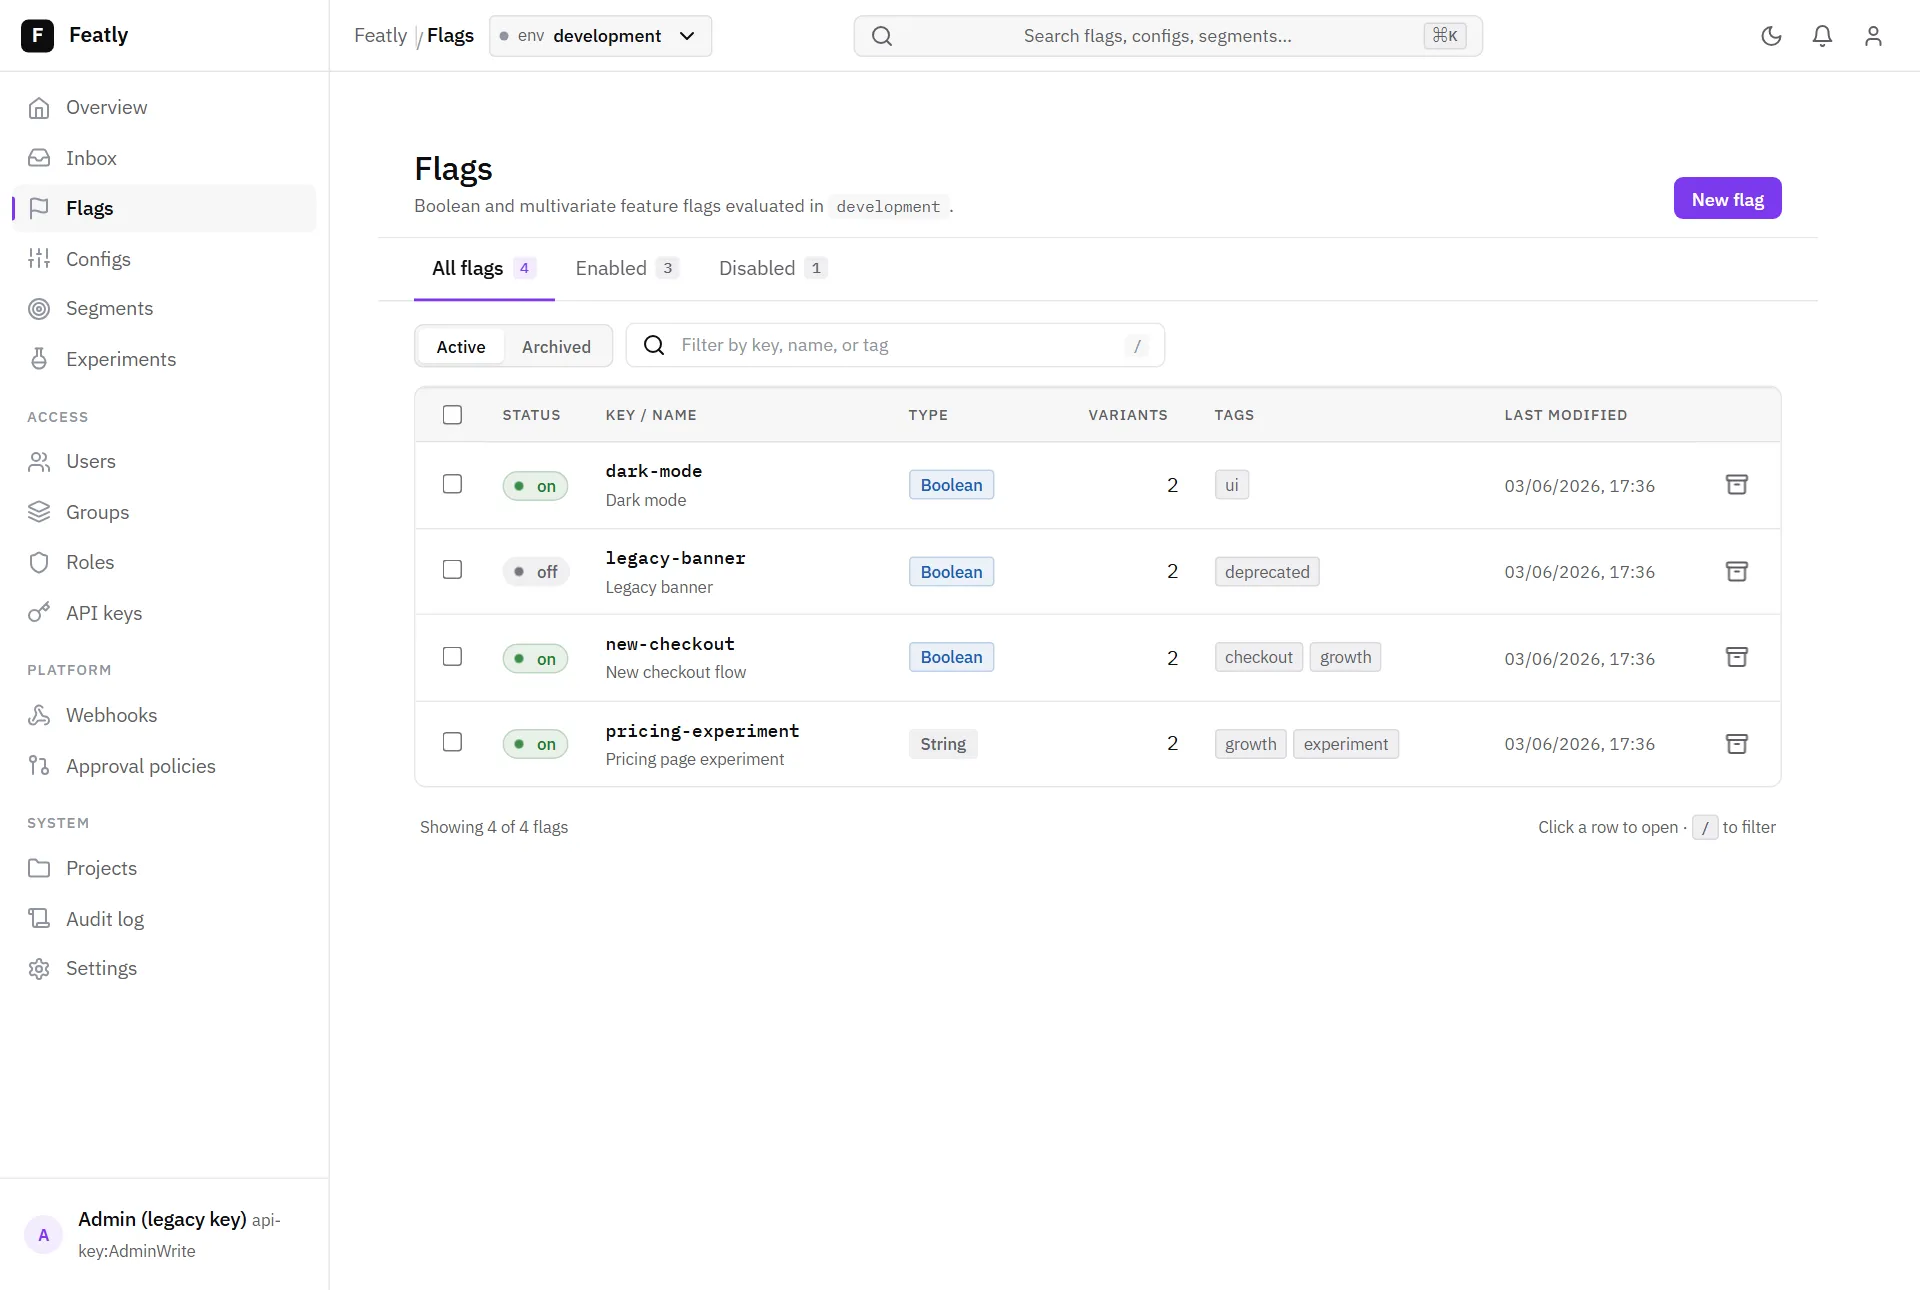
Task: Select the Active segment
Action: (x=461, y=347)
